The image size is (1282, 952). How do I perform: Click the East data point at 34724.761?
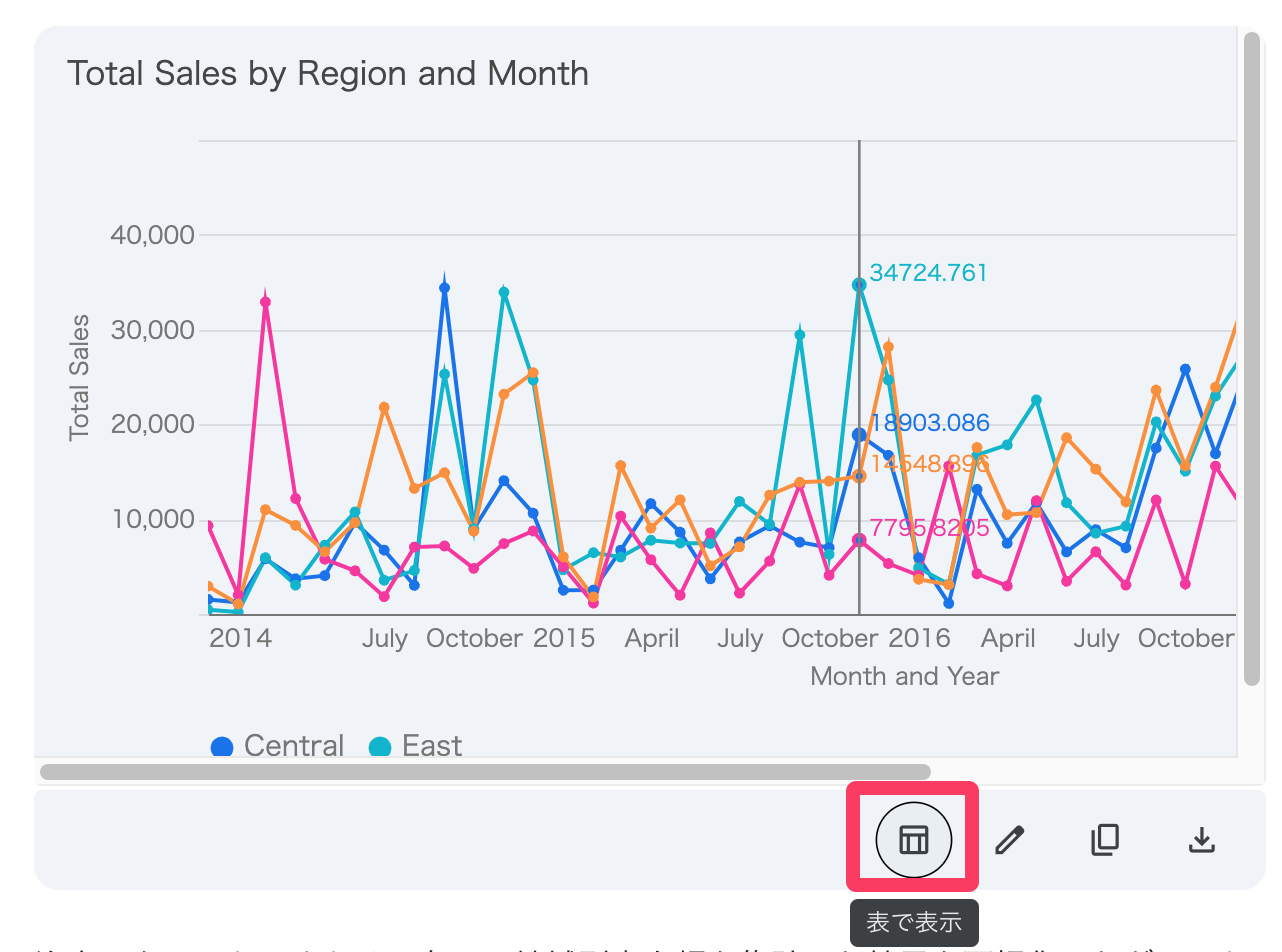[x=858, y=285]
